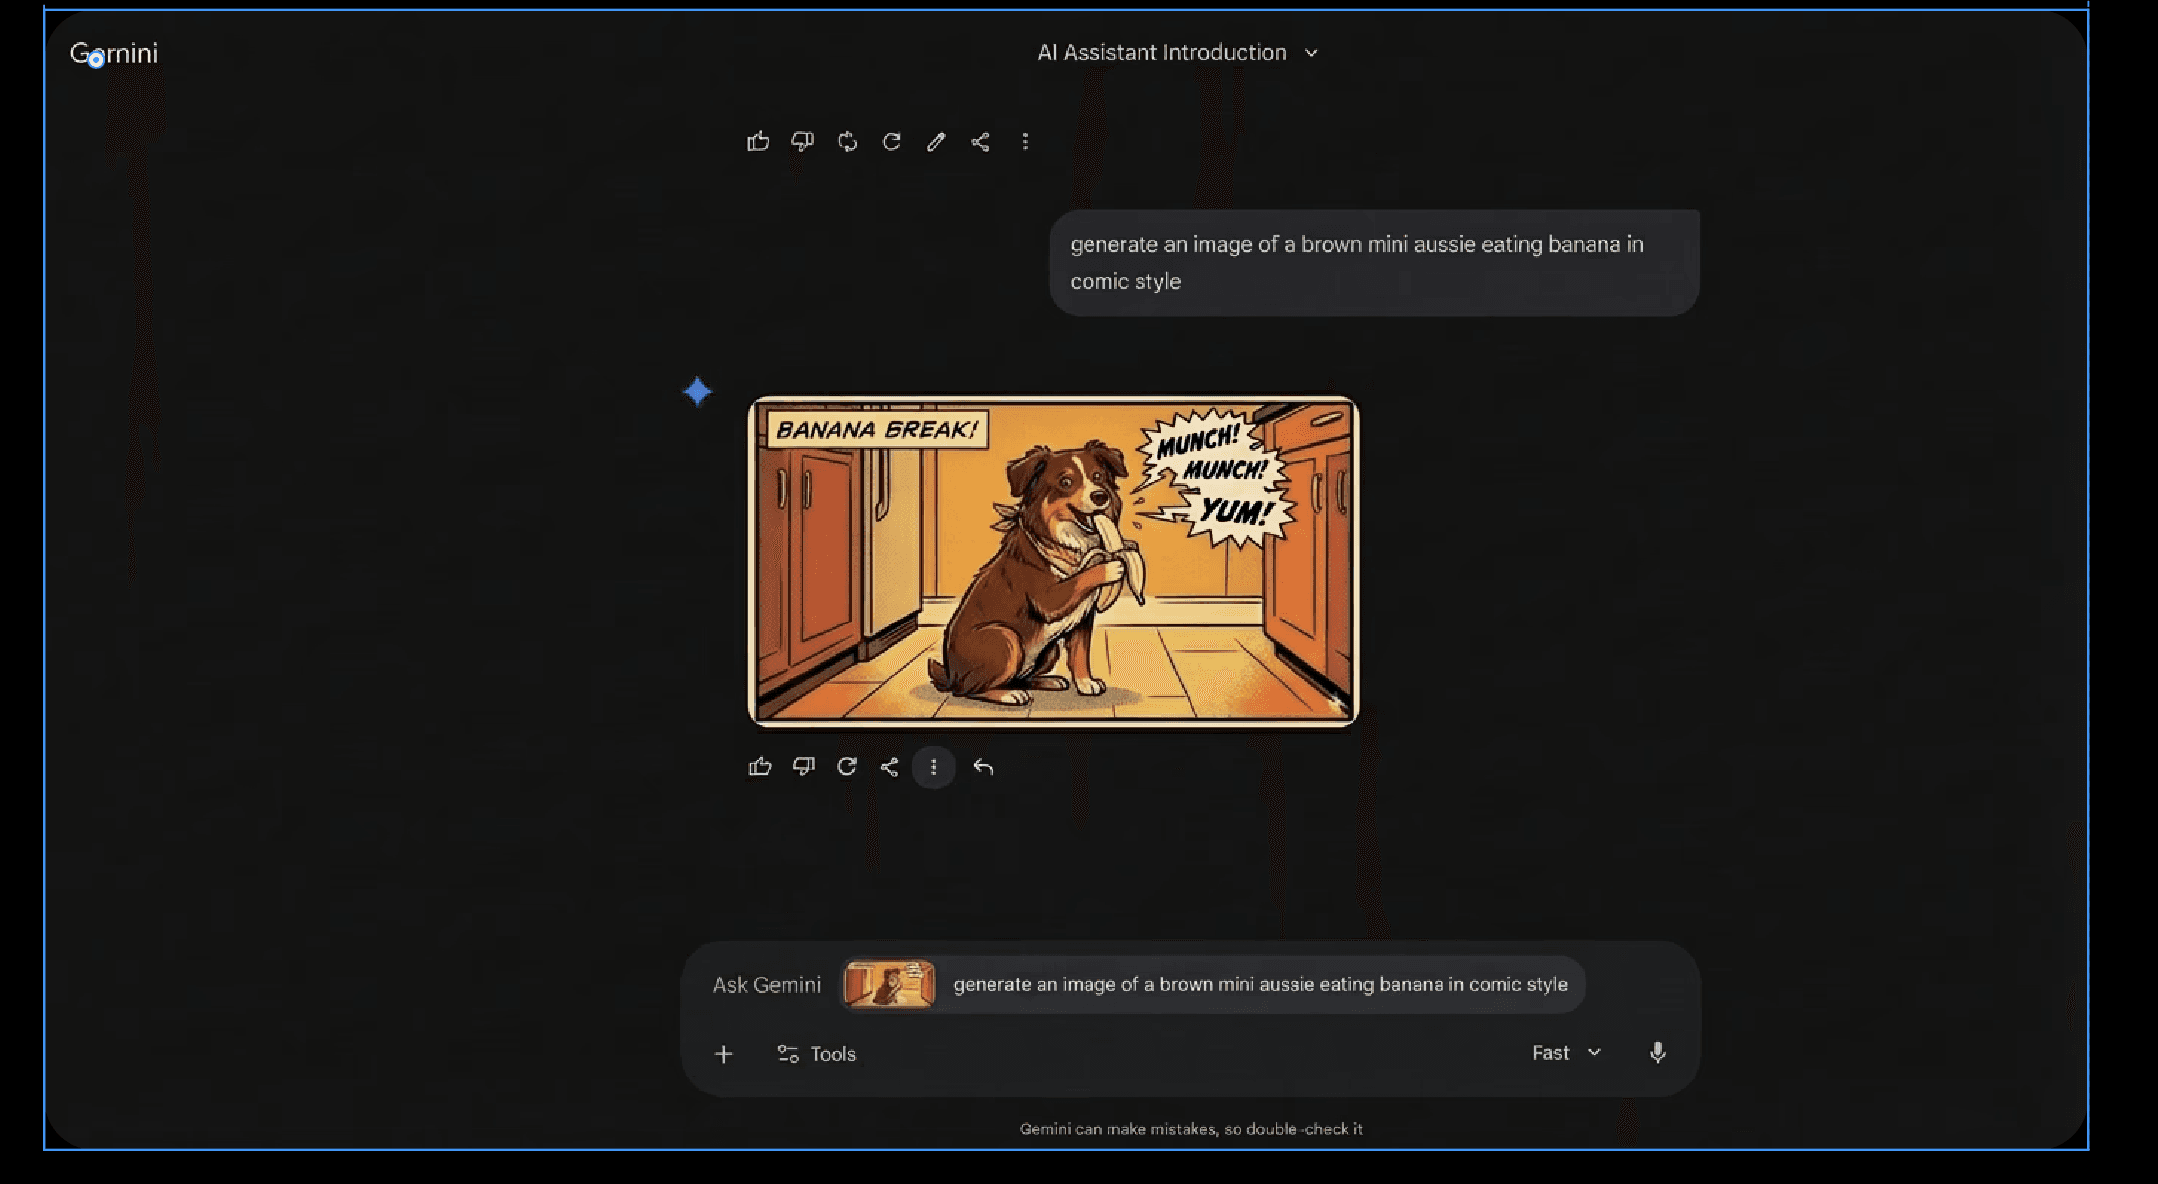
Task: Regenerate the dog image response
Action: 847,766
